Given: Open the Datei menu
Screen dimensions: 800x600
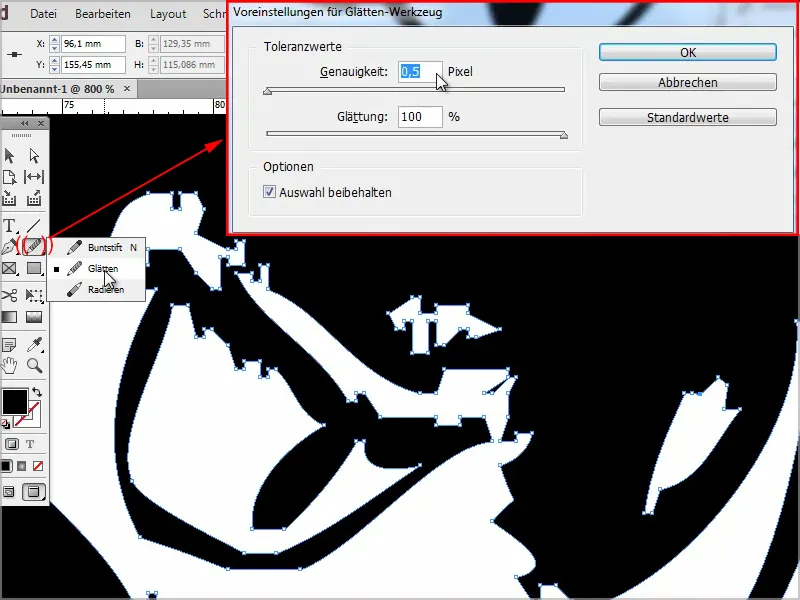Looking at the screenshot, I should coord(42,14).
